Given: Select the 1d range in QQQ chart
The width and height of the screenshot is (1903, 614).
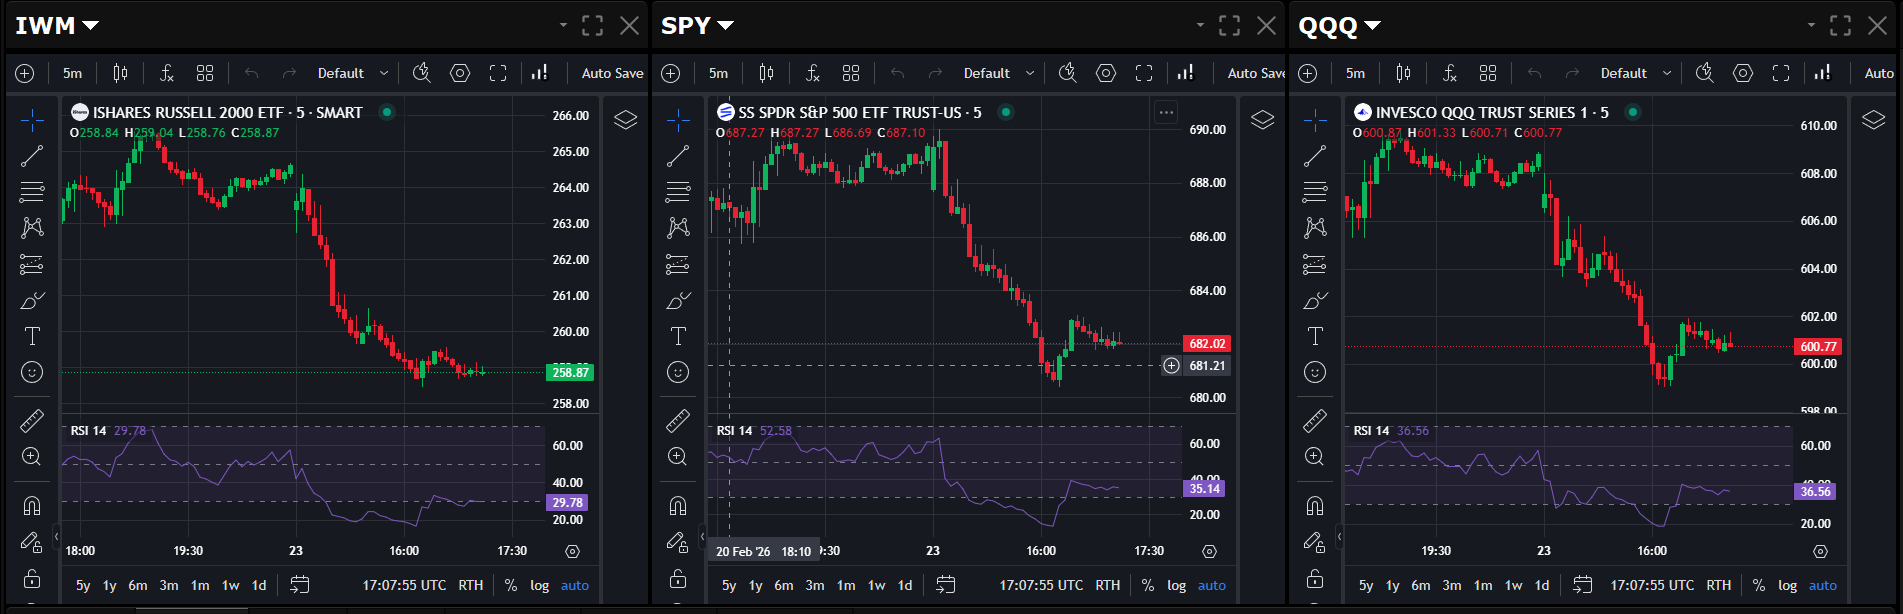Looking at the screenshot, I should [1542, 585].
